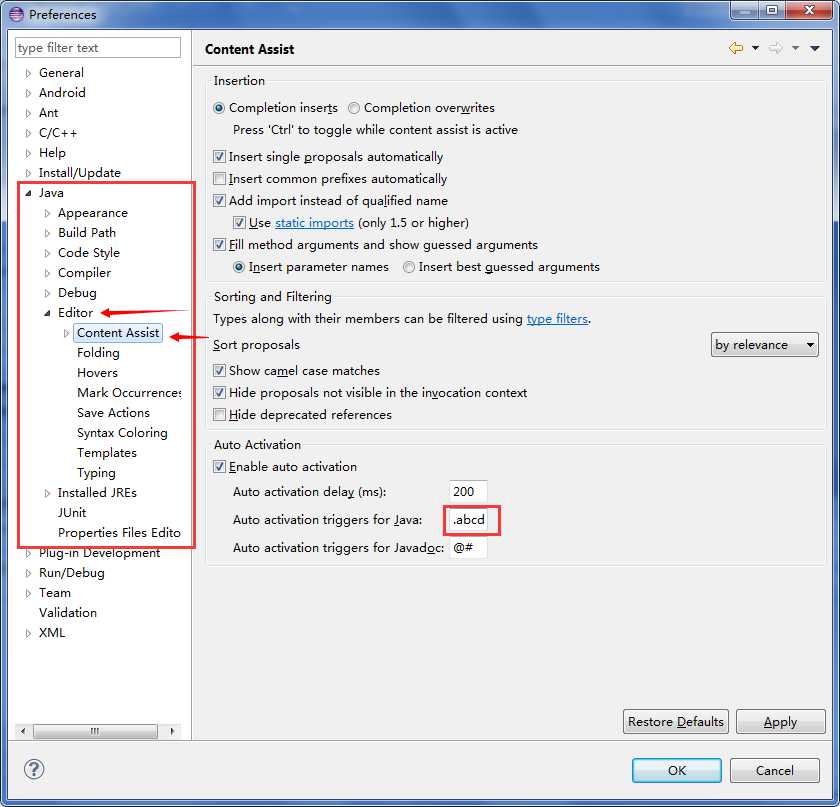Click the Auto activation delay field

click(x=468, y=491)
